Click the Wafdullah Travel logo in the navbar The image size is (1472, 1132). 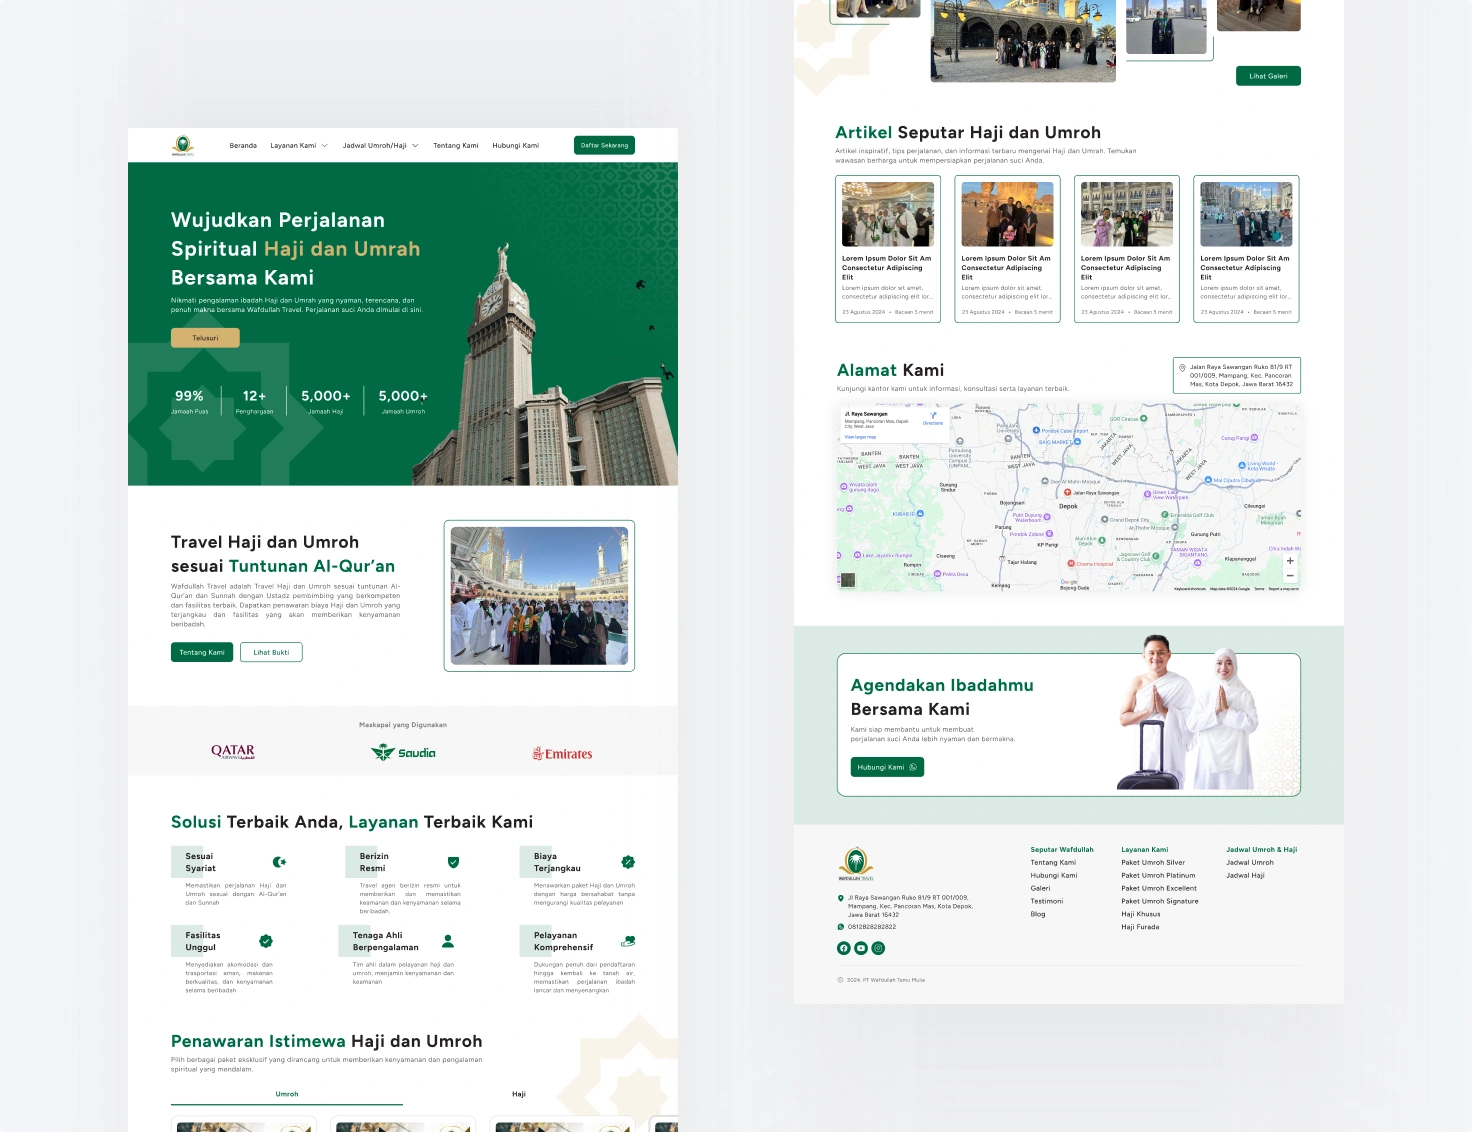182,146
